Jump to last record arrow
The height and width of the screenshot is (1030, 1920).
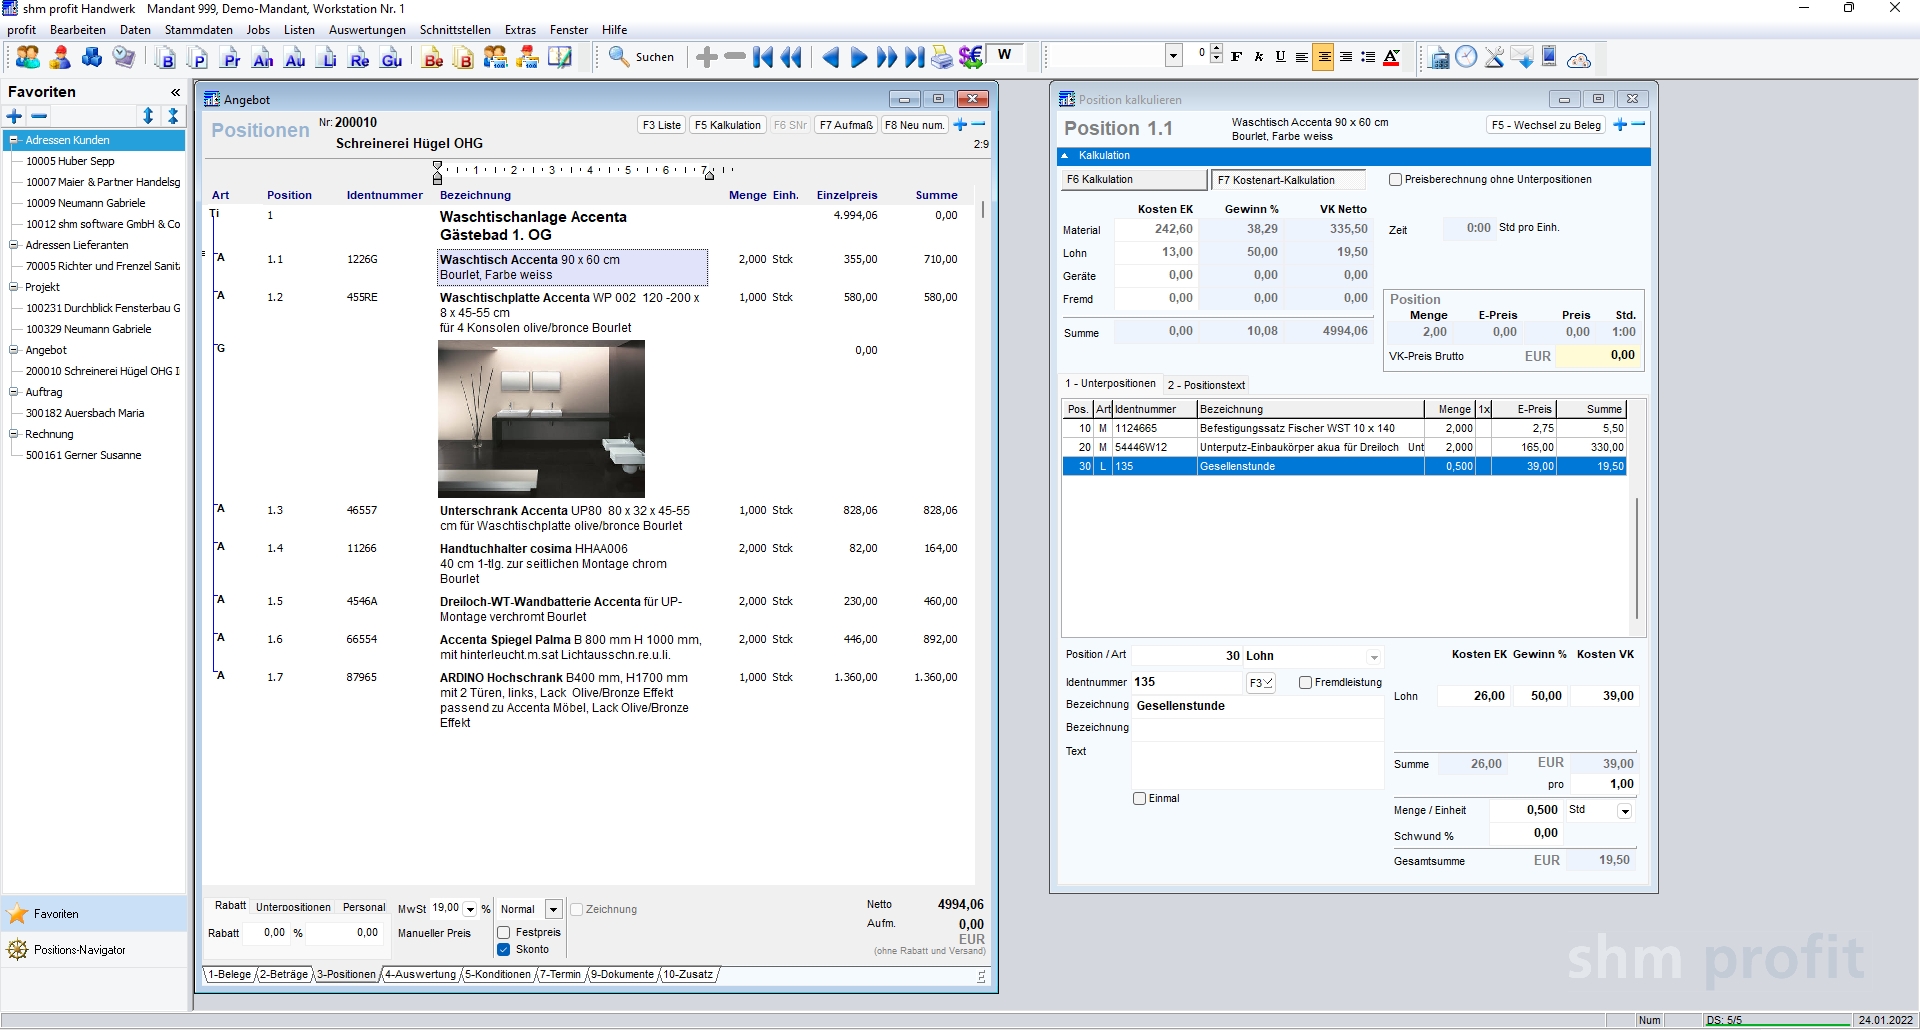pyautogui.click(x=914, y=58)
